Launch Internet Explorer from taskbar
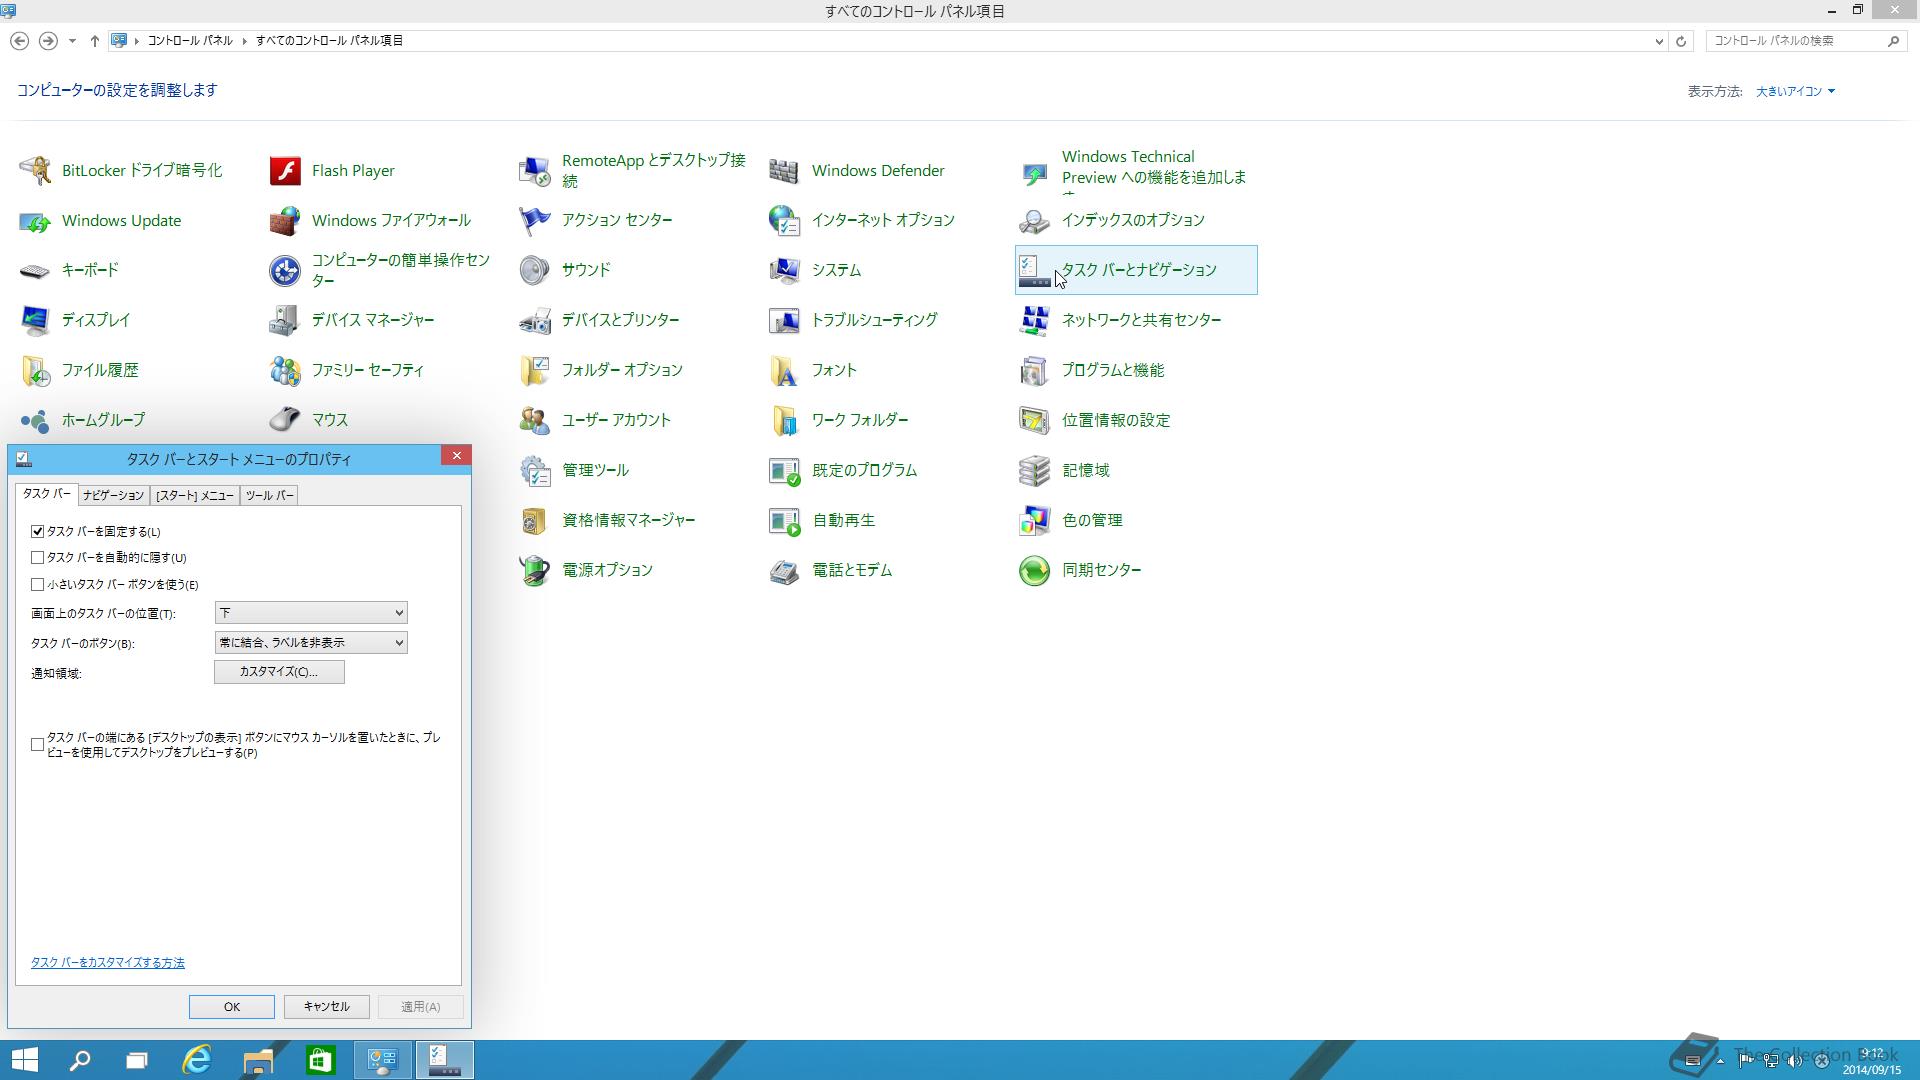 point(197,1060)
